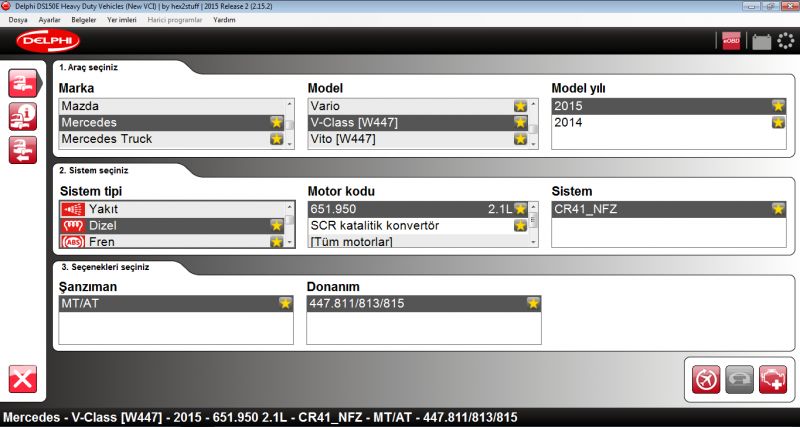Toggle favorite star for Mercedes Truck

tap(277, 139)
